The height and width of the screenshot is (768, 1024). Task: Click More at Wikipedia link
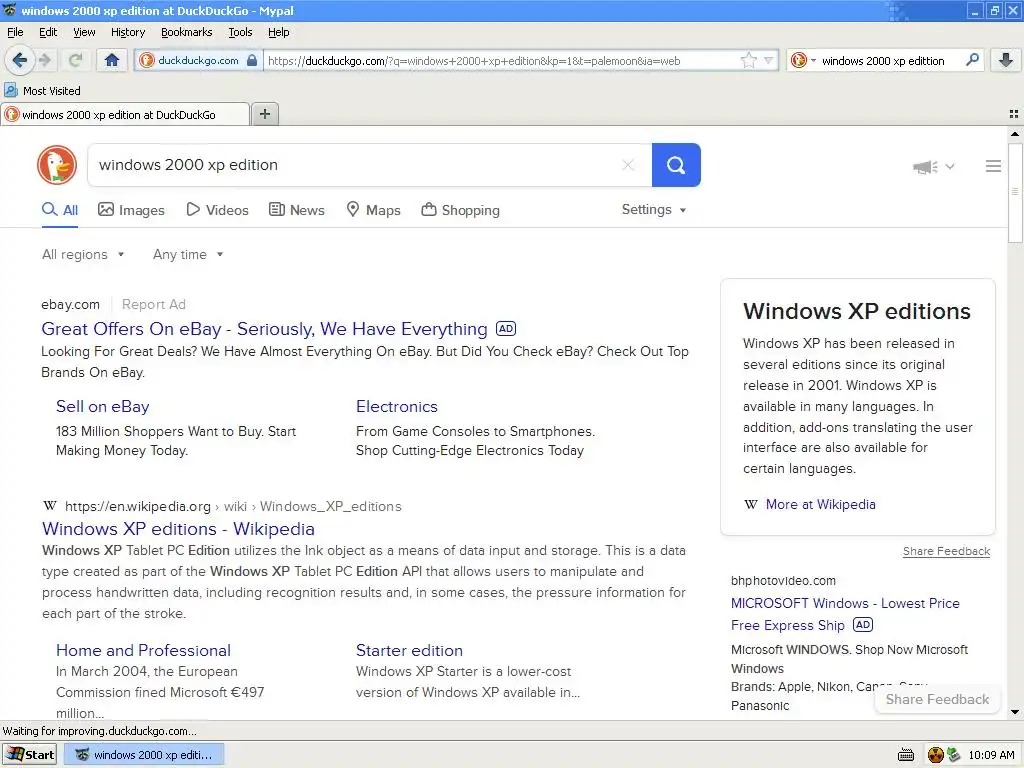820,504
